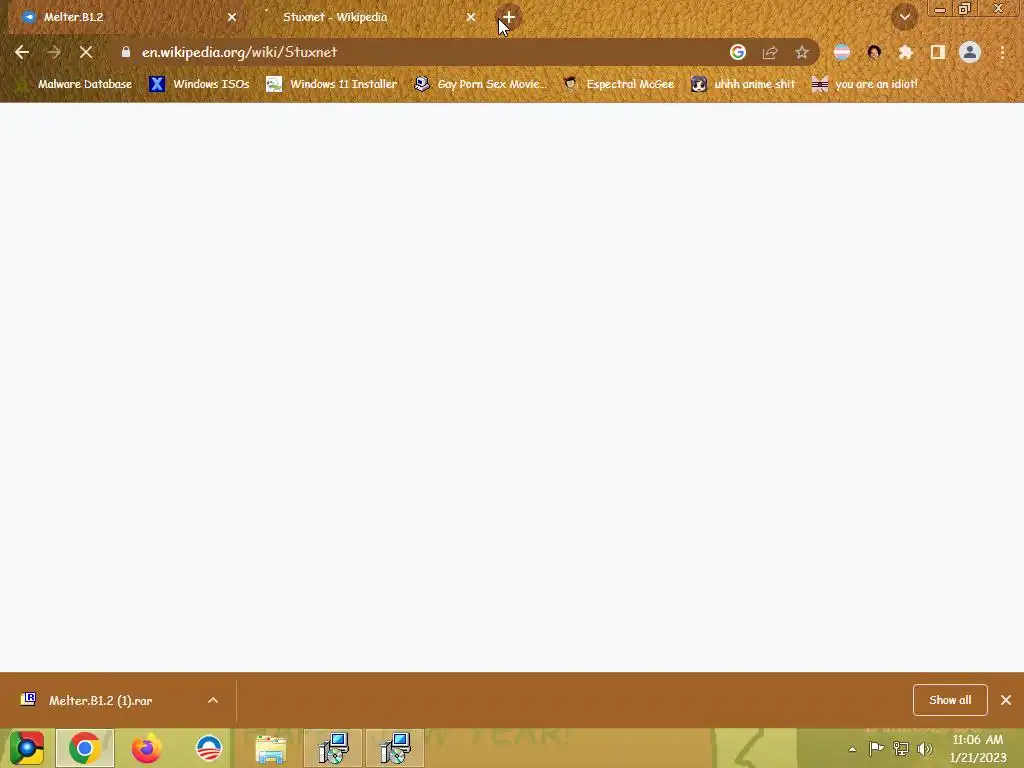1024x768 pixels.
Task: Launch Firefox from taskbar
Action: pyautogui.click(x=146, y=748)
